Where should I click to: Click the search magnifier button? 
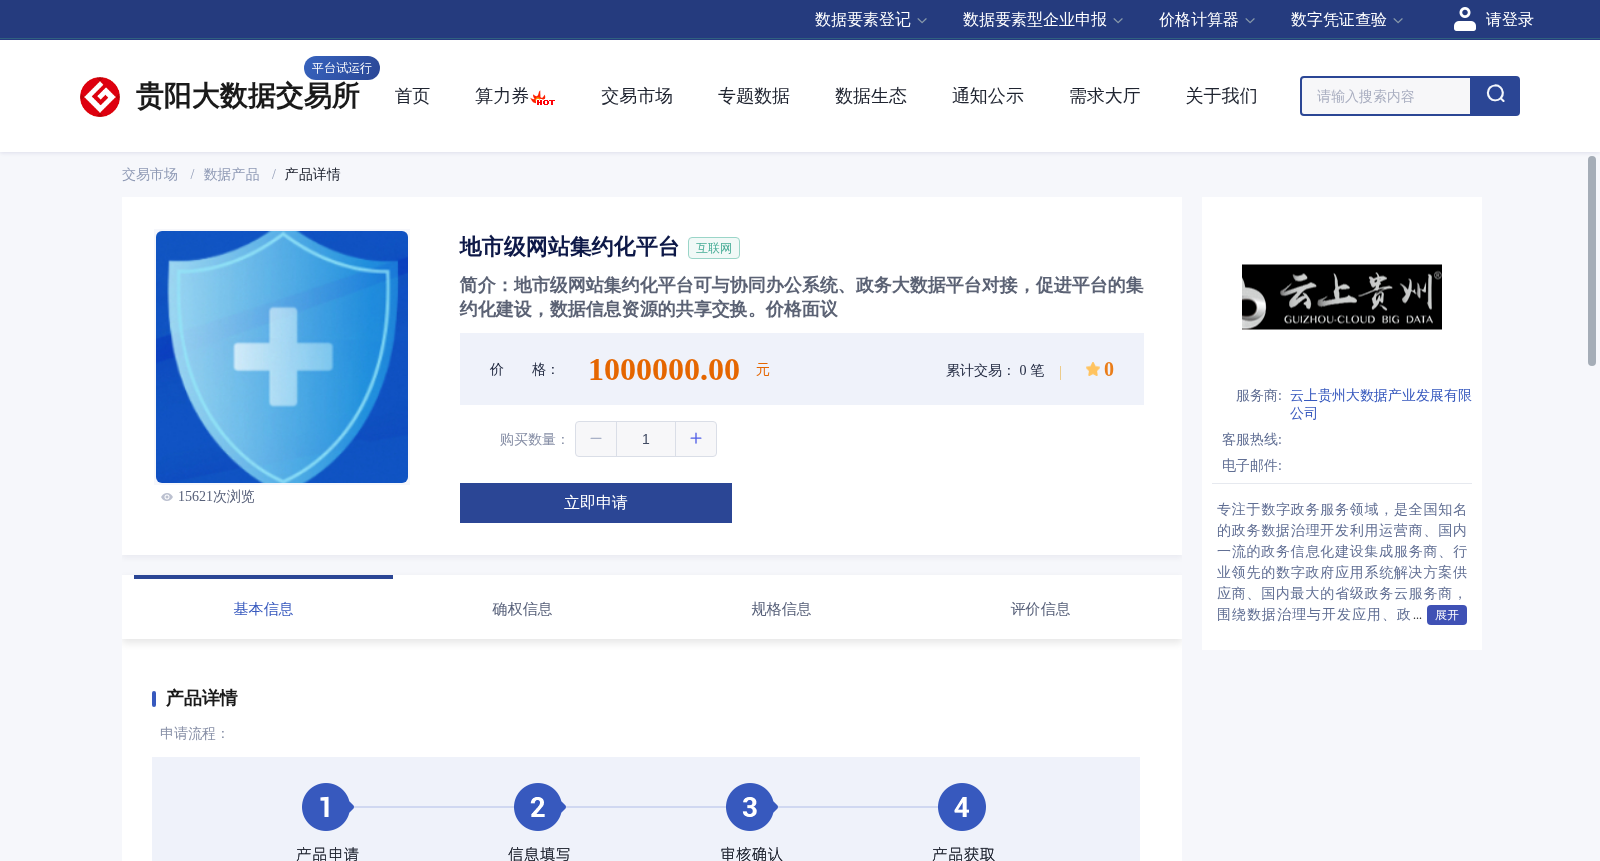coord(1495,96)
